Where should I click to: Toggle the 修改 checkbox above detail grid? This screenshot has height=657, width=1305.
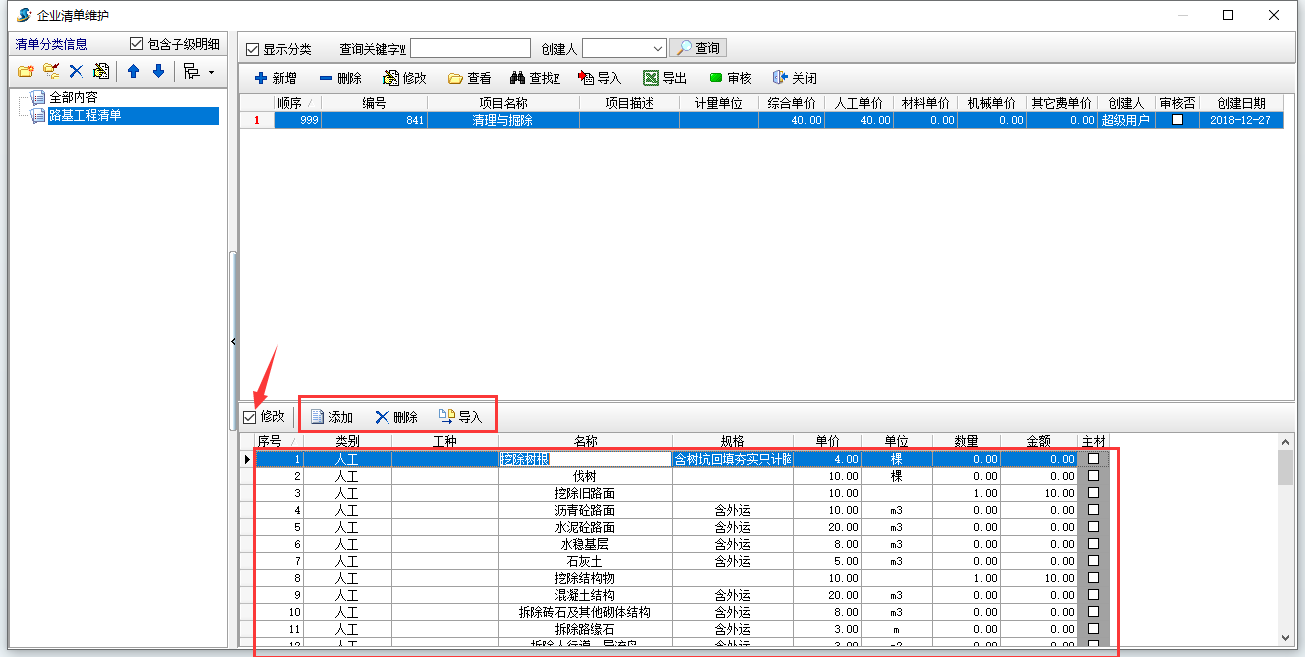pos(250,417)
